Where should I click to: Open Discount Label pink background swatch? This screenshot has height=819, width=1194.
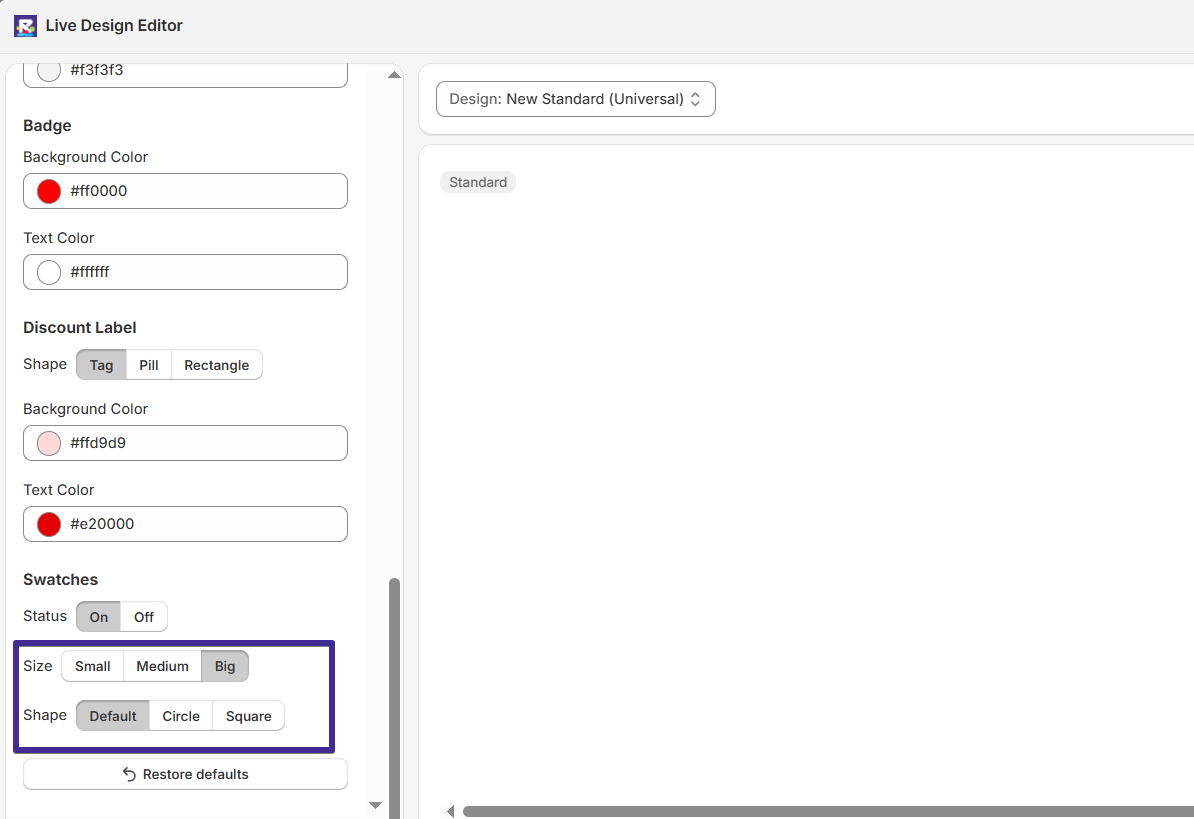pos(49,443)
